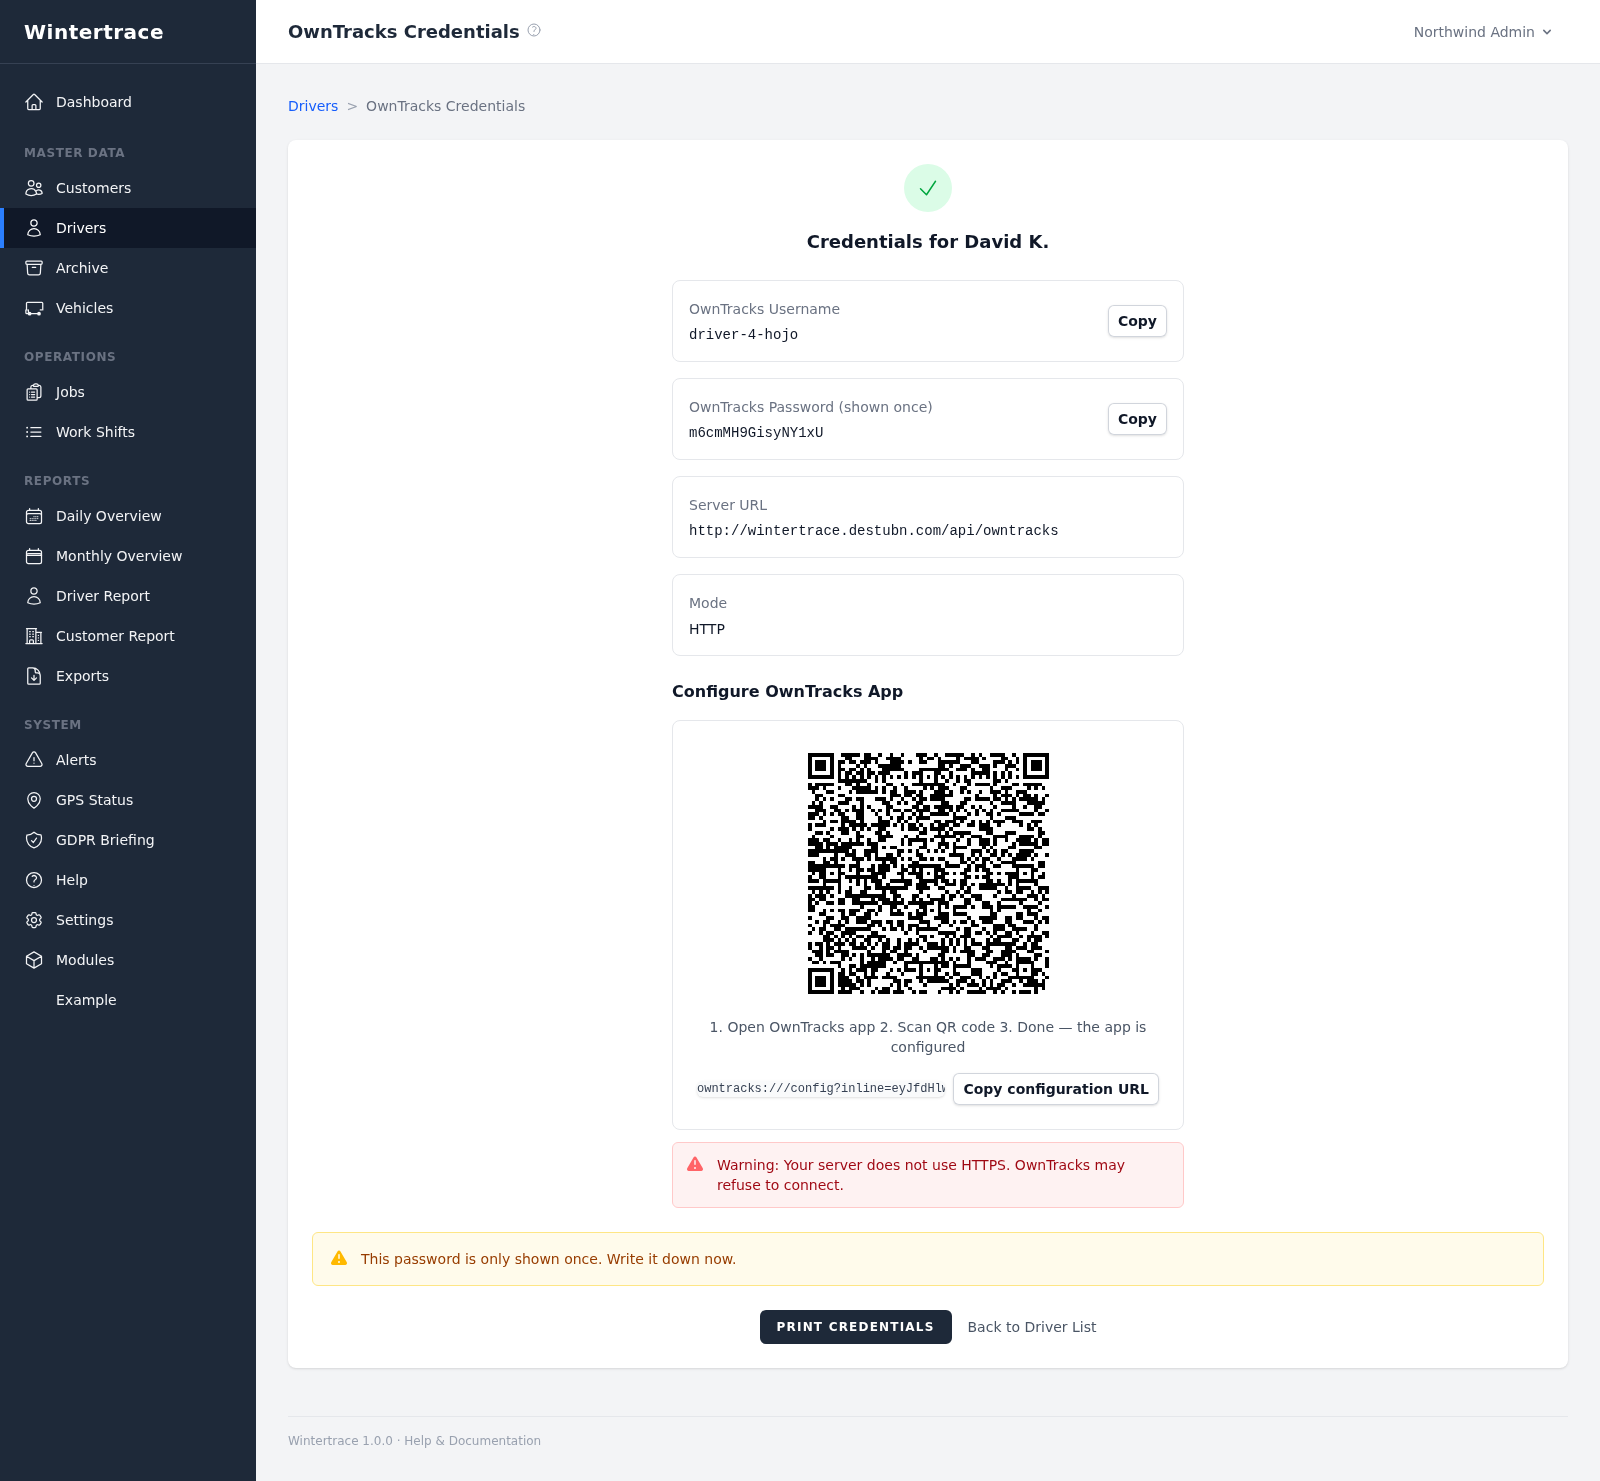
Task: Click the OwnTracks configuration QR code
Action: pos(928,873)
